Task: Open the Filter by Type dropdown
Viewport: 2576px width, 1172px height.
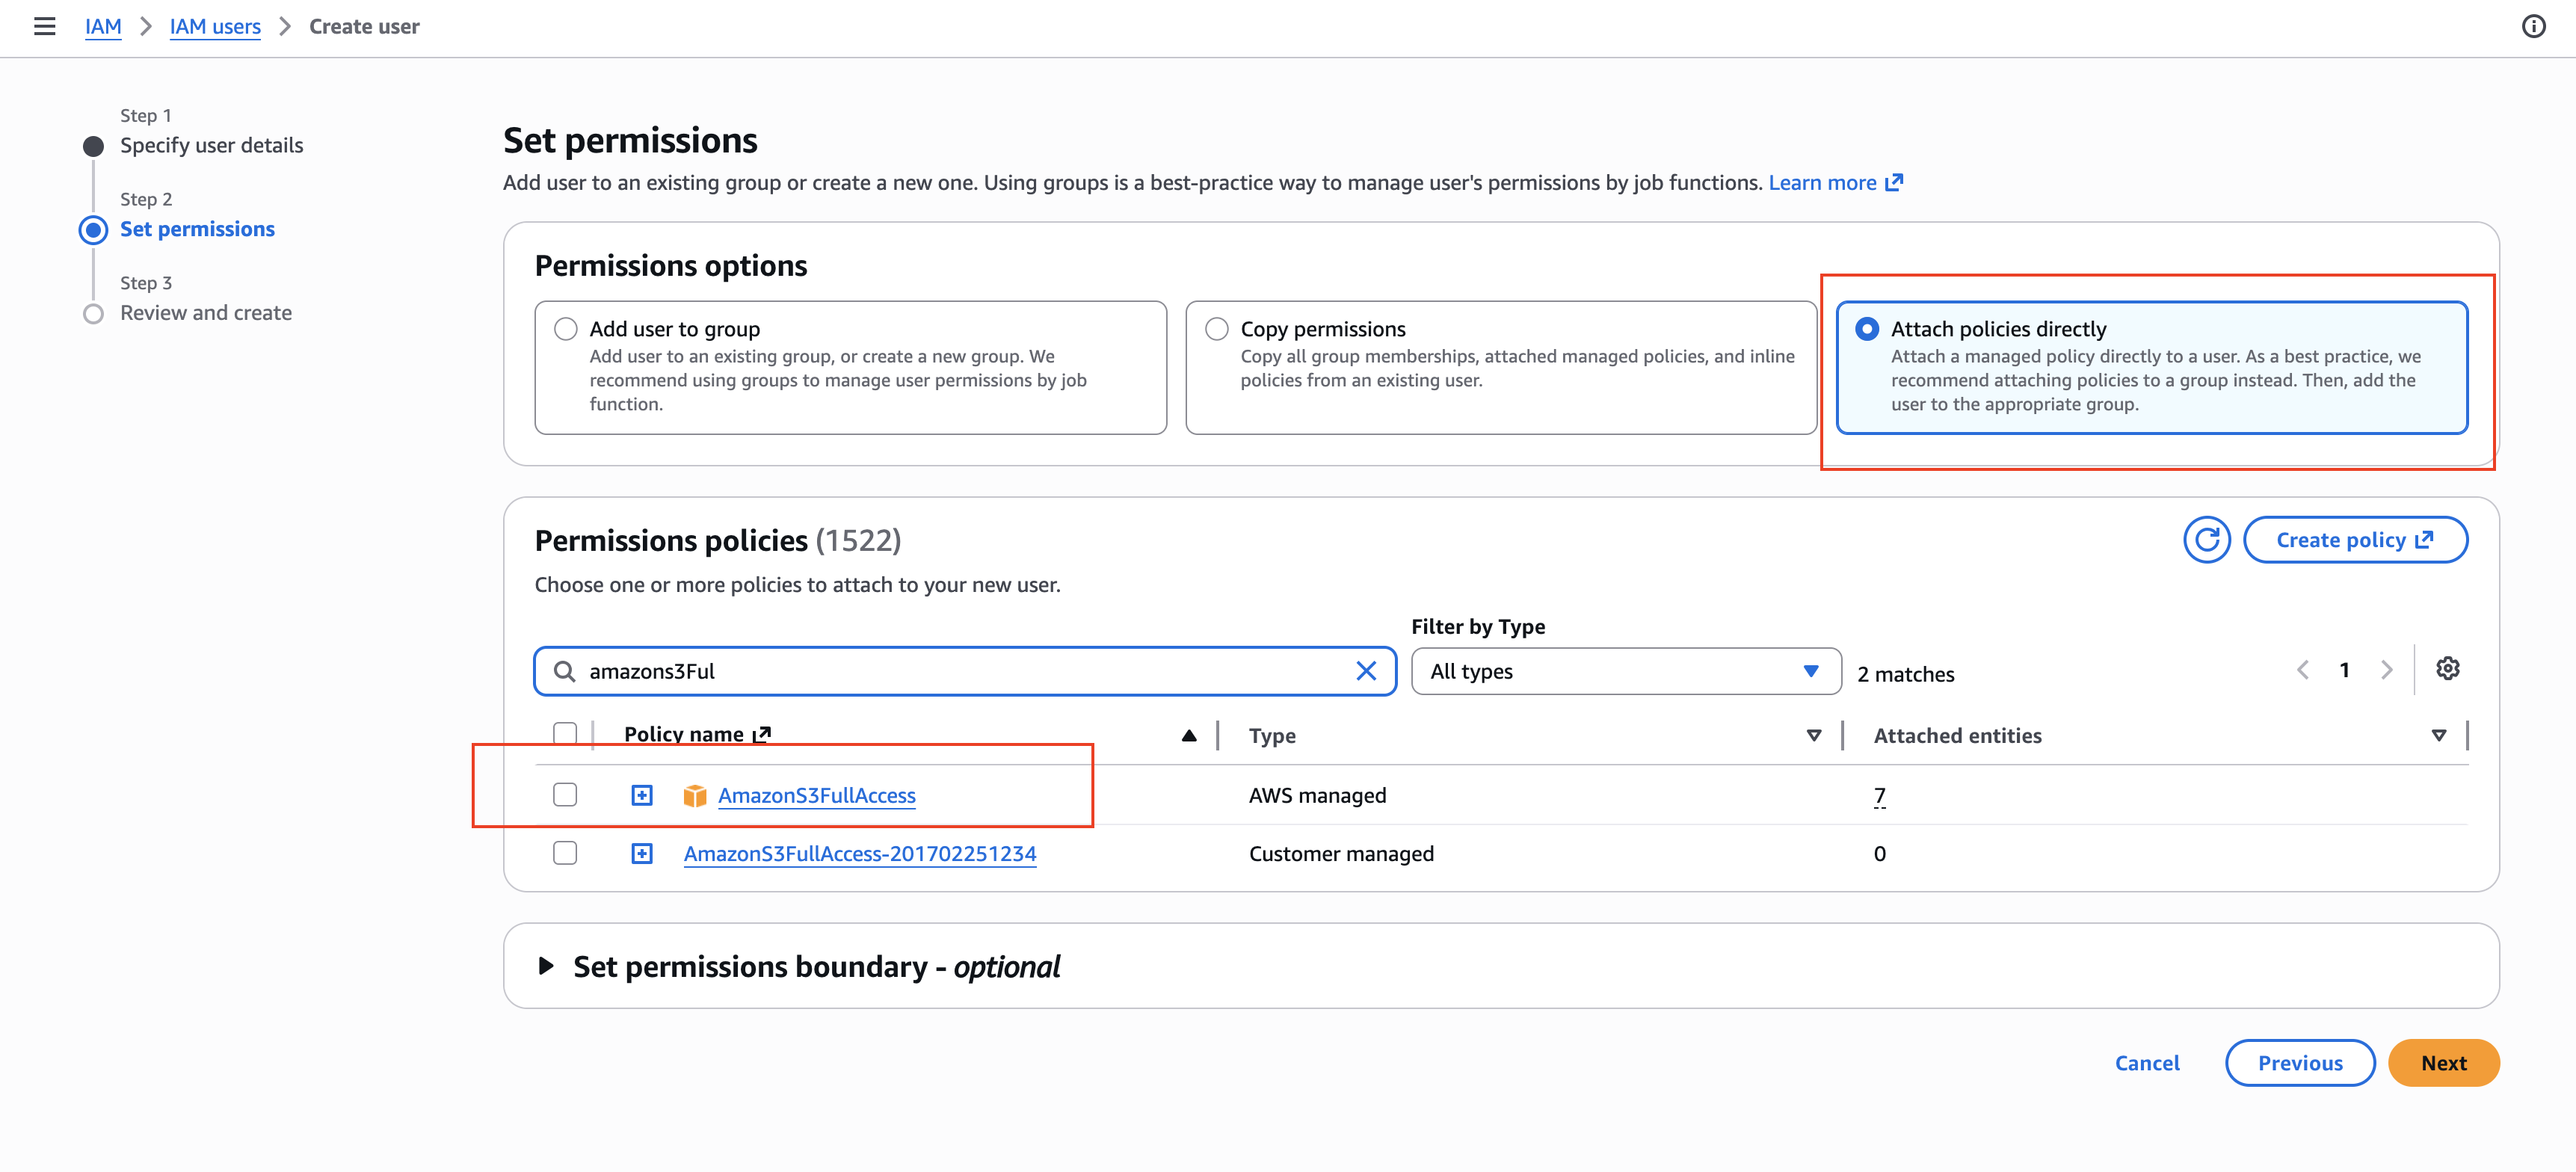Action: tap(1626, 671)
